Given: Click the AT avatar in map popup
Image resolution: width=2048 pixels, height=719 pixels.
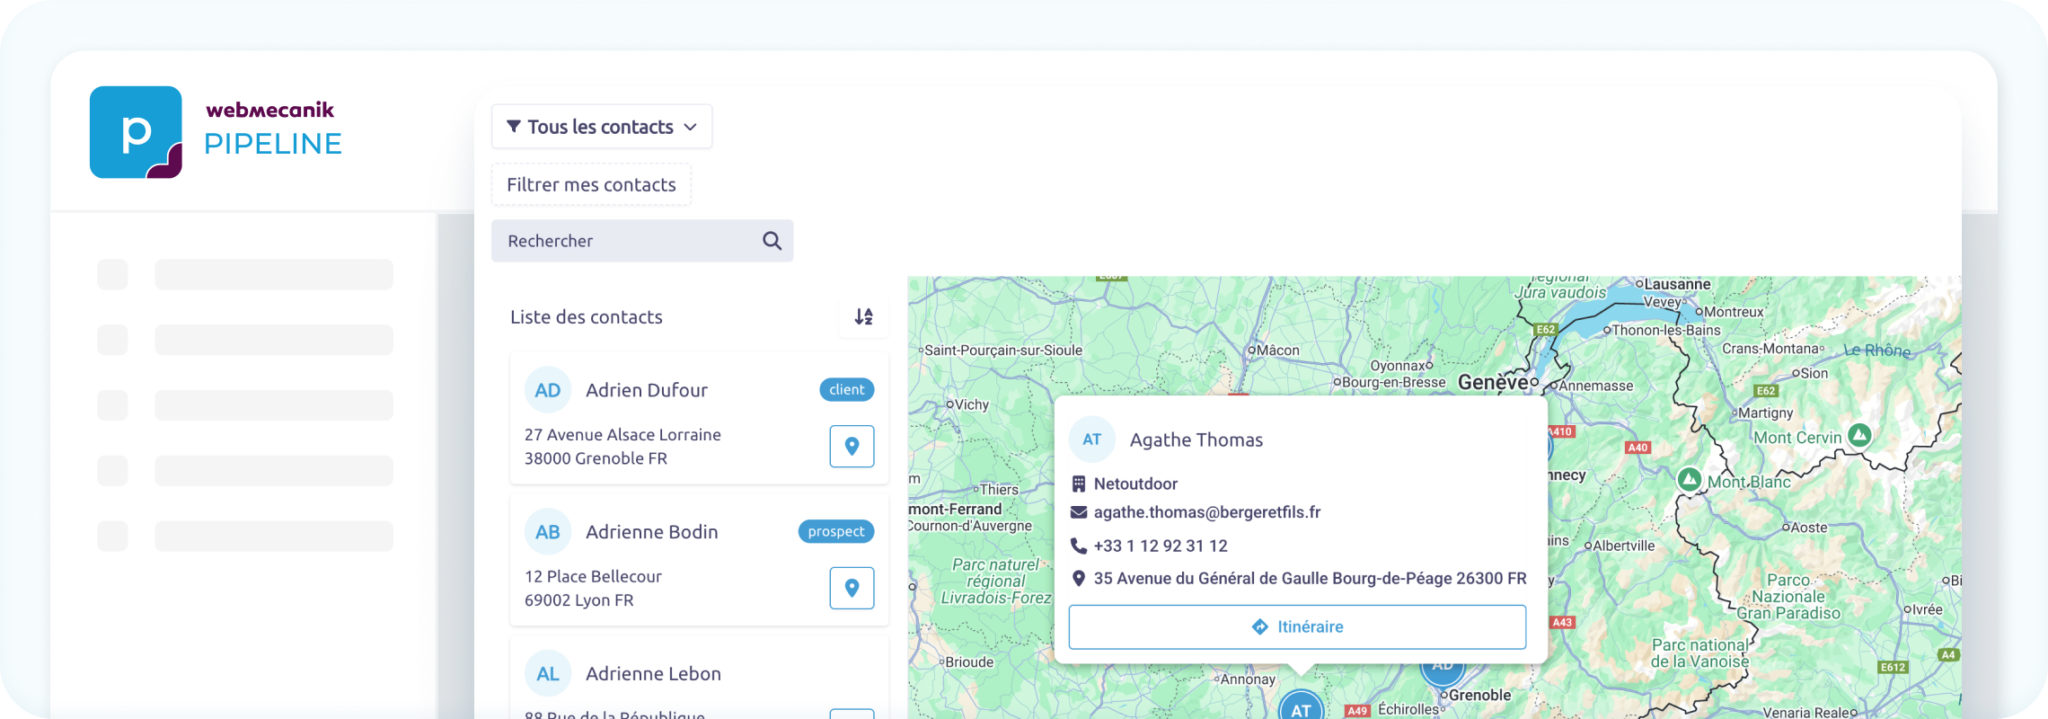Looking at the screenshot, I should (x=1092, y=440).
